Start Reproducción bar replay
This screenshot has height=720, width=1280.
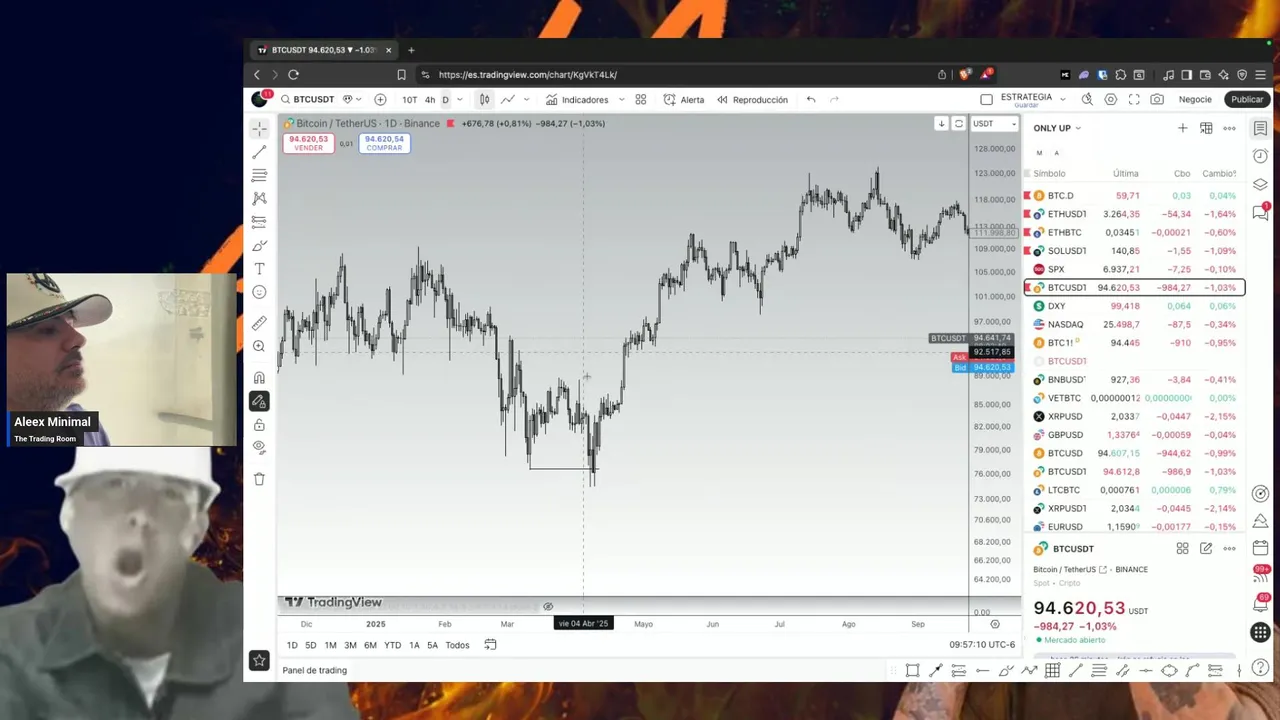point(752,99)
